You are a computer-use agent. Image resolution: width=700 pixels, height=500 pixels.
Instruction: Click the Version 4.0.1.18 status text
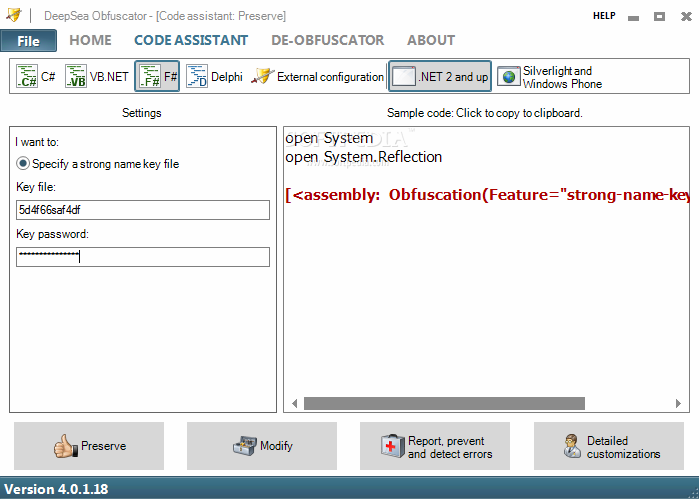[56, 489]
